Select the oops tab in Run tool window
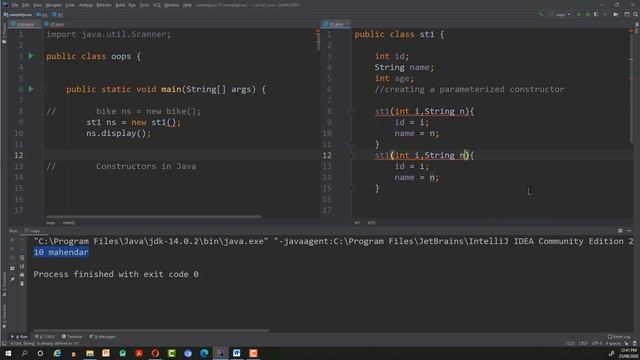Viewport: 640px width, 360px height. point(33,231)
